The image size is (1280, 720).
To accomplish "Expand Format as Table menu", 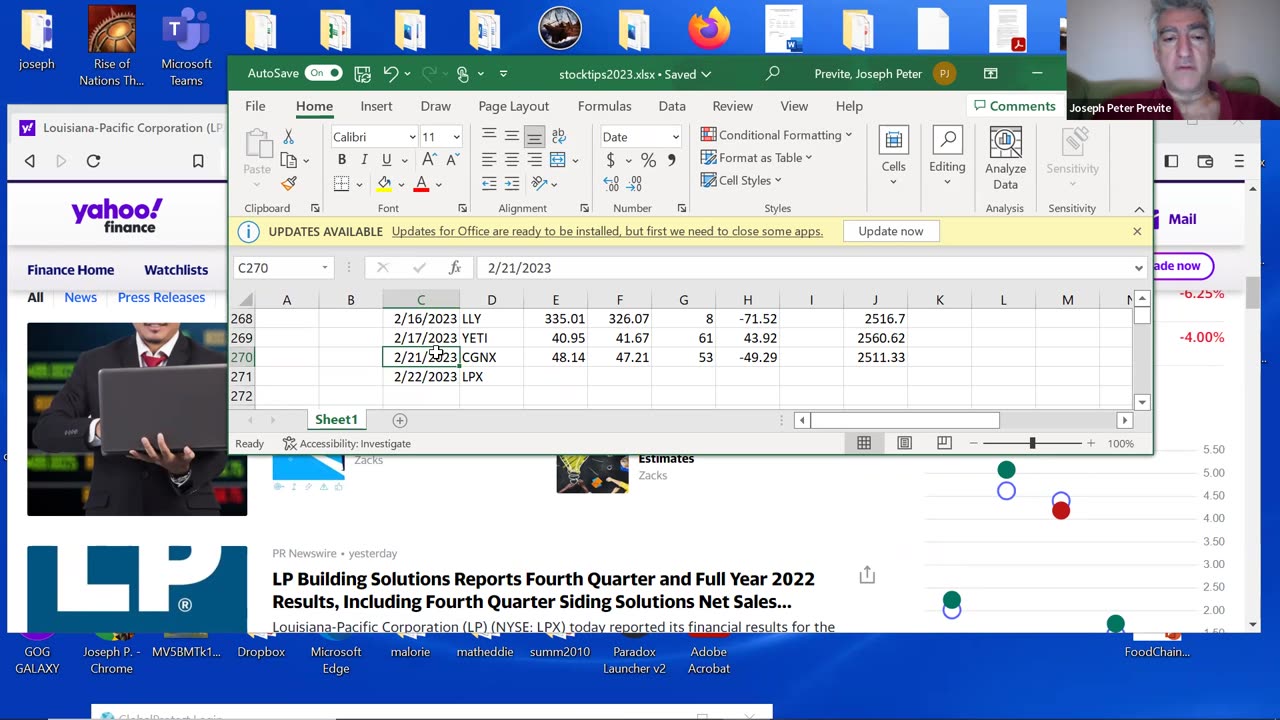I will click(x=757, y=158).
